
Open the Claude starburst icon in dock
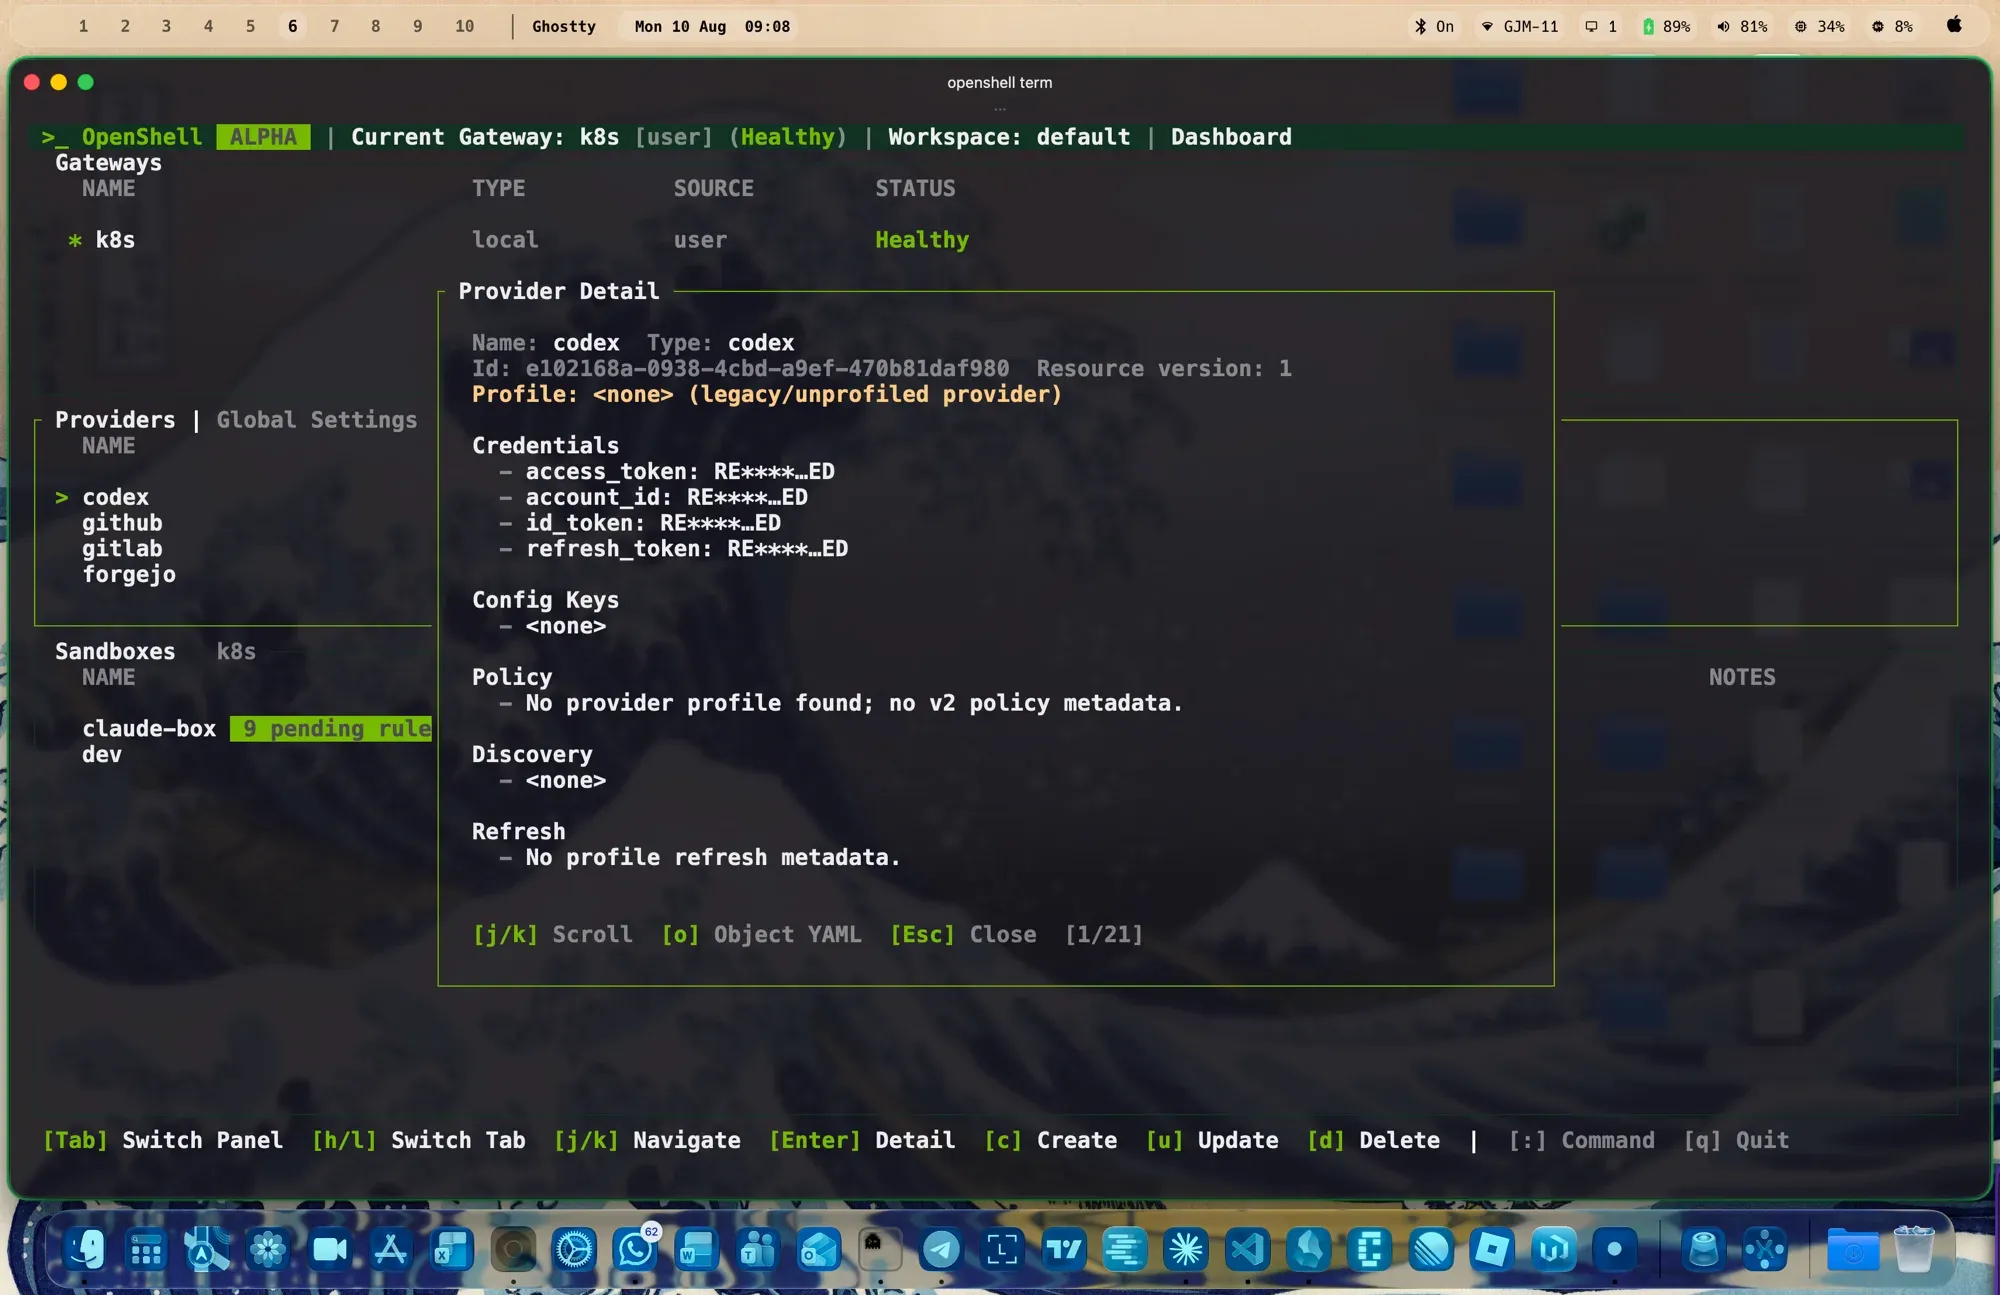coord(1186,1249)
